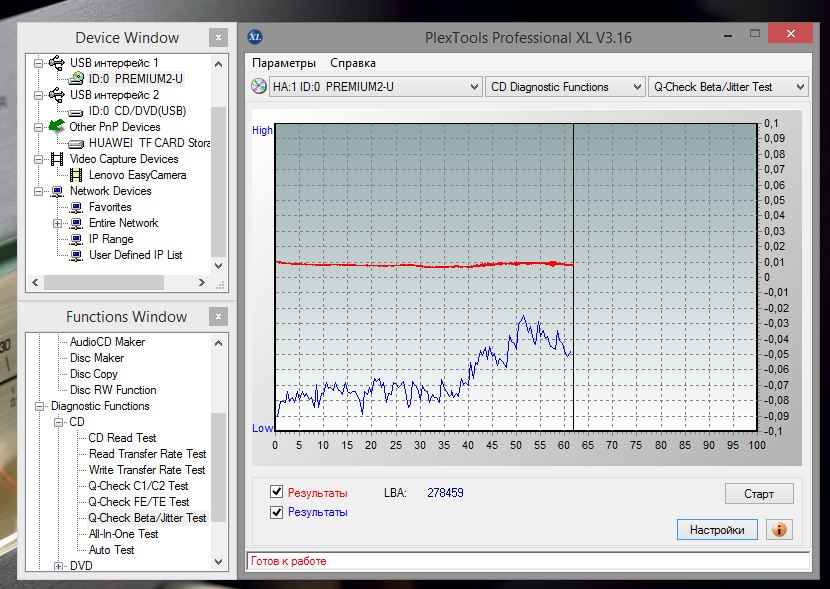Click the Entire Network computer icon
Viewport: 830px width, 589px height.
[76, 223]
